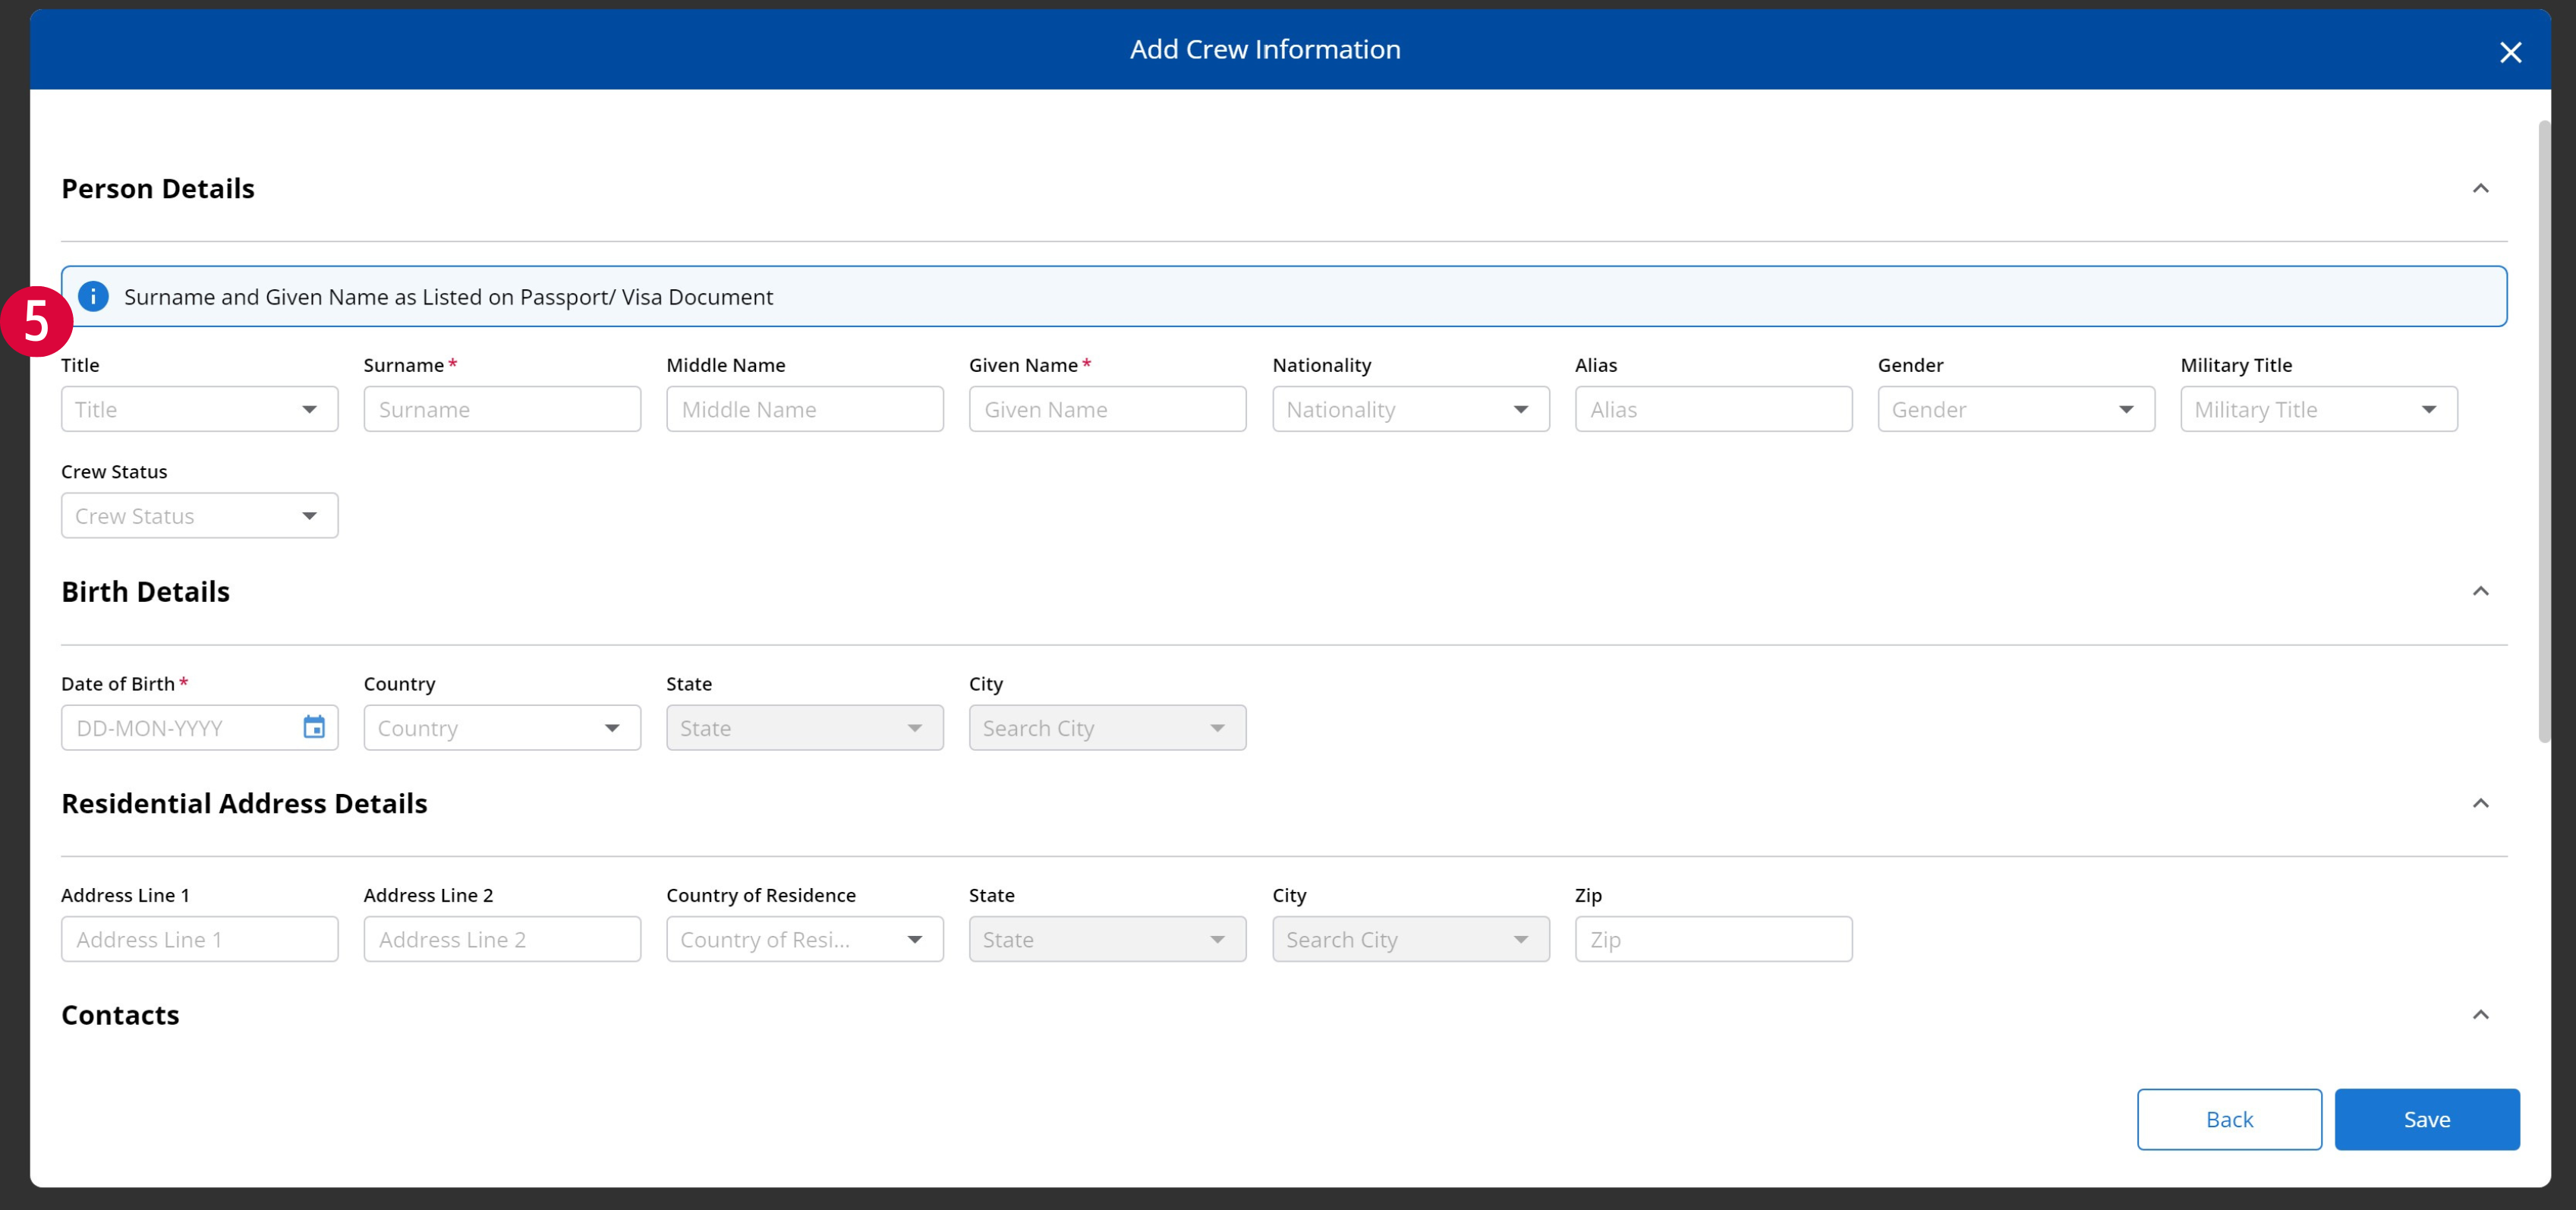Focus the Zip input field
The width and height of the screenshot is (2576, 1210).
[x=1713, y=939]
